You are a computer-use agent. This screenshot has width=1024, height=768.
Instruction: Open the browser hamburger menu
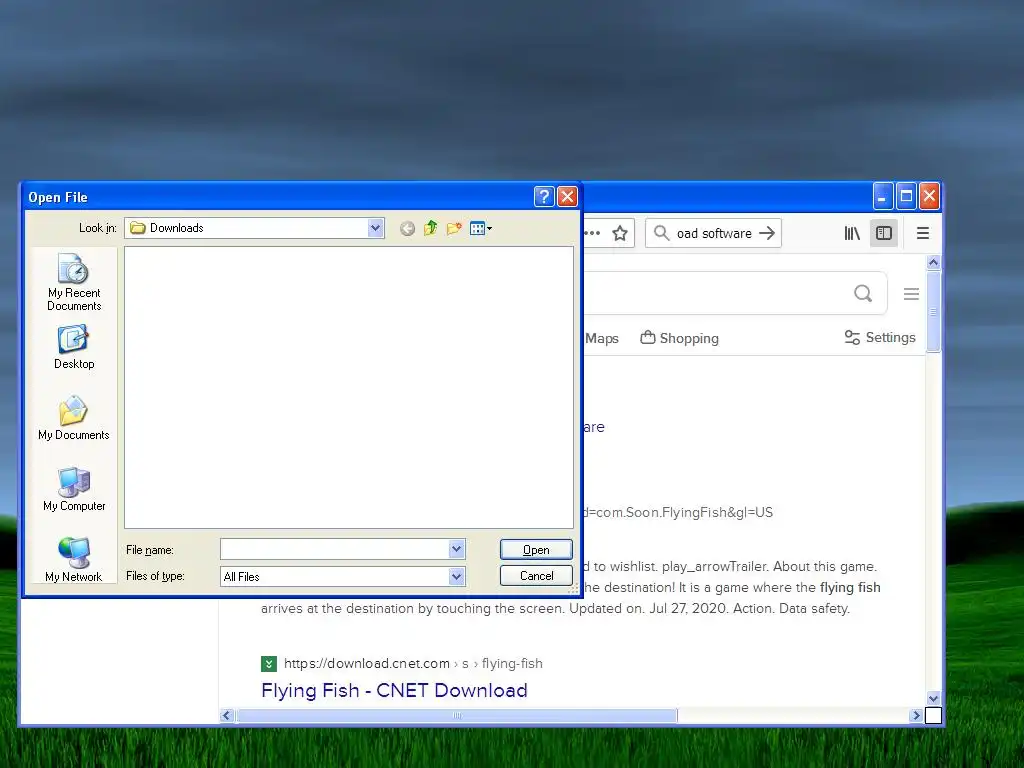point(923,233)
